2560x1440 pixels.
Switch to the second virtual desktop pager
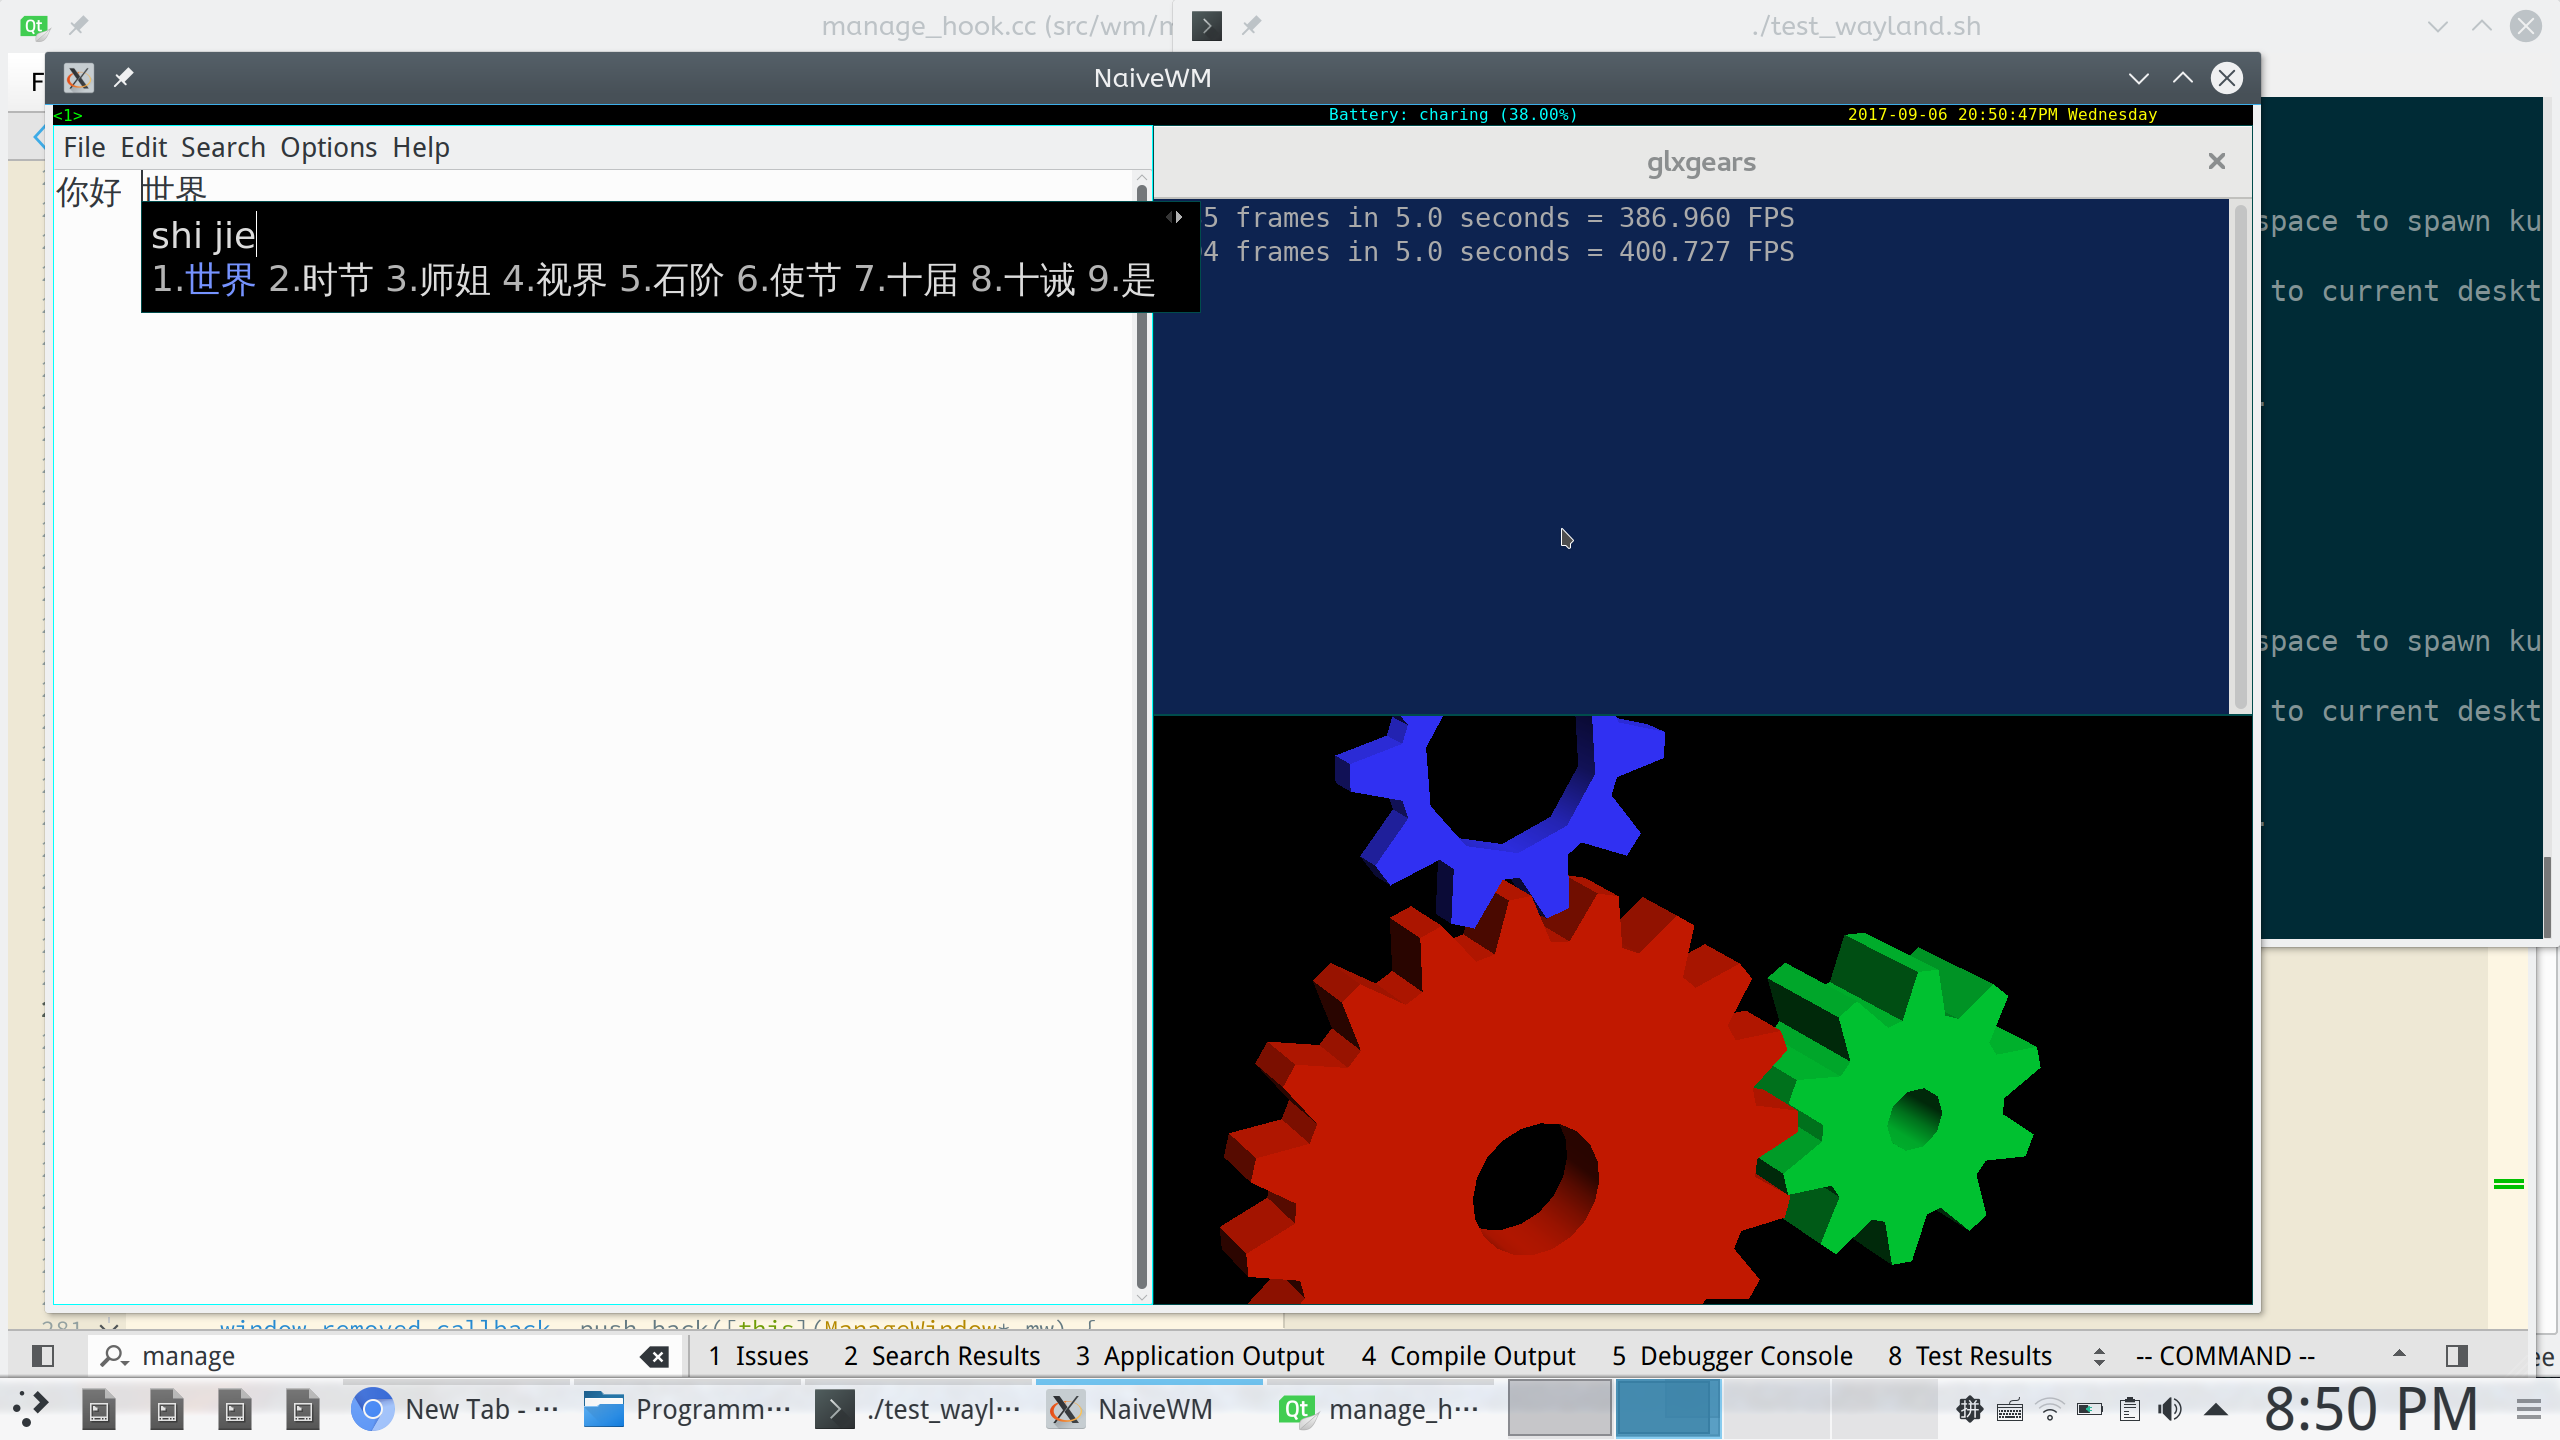coord(1667,1408)
